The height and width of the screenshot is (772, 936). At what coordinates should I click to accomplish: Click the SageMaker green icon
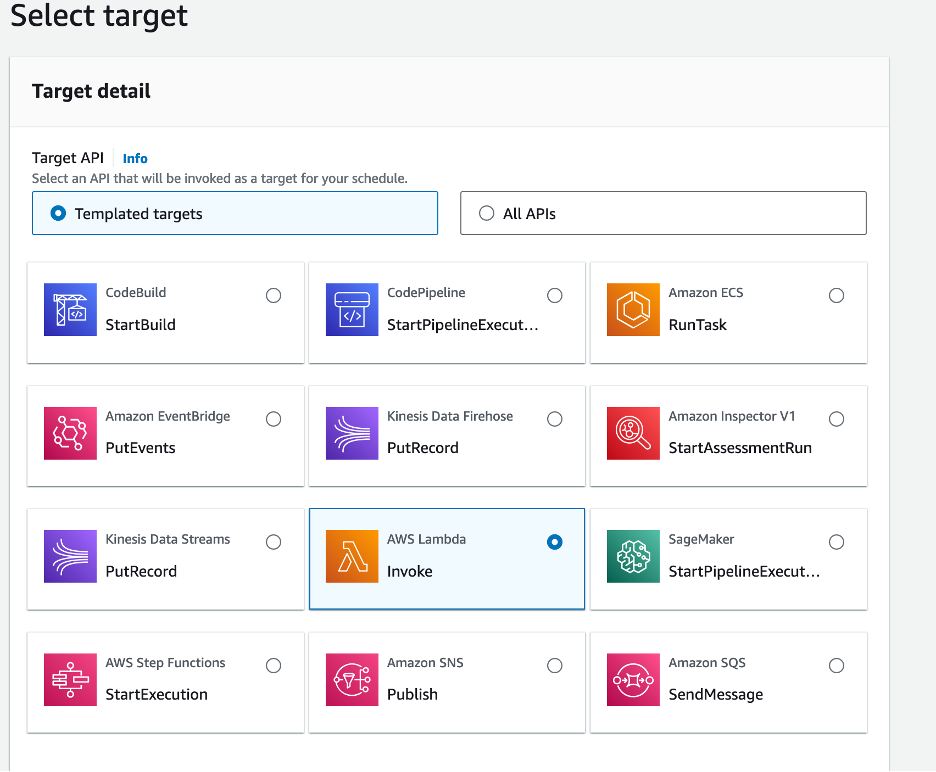pyautogui.click(x=633, y=556)
